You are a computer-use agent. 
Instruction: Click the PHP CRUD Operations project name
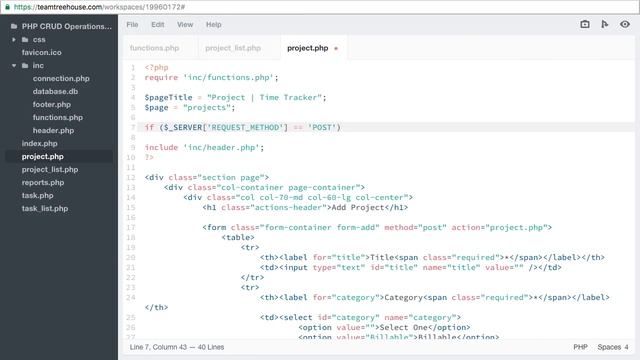pyautogui.click(x=67, y=26)
